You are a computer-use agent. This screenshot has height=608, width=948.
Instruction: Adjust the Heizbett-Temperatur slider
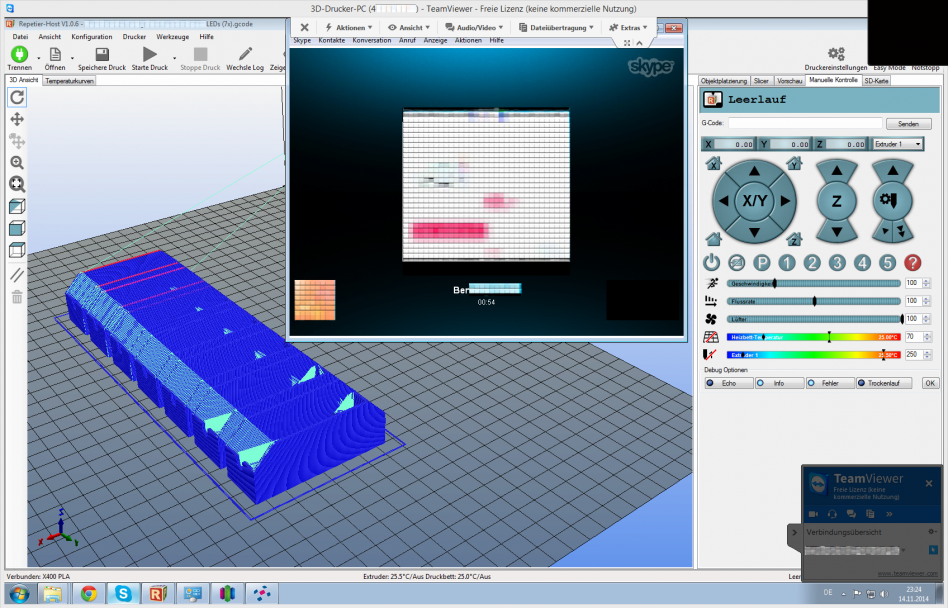pyautogui.click(x=814, y=337)
